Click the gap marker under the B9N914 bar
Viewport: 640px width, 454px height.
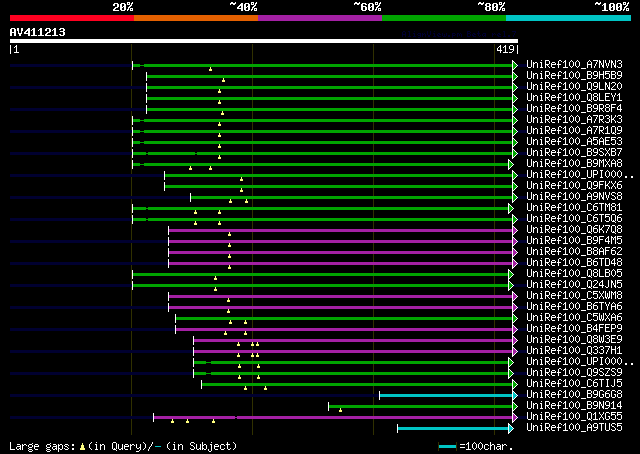coord(340,410)
